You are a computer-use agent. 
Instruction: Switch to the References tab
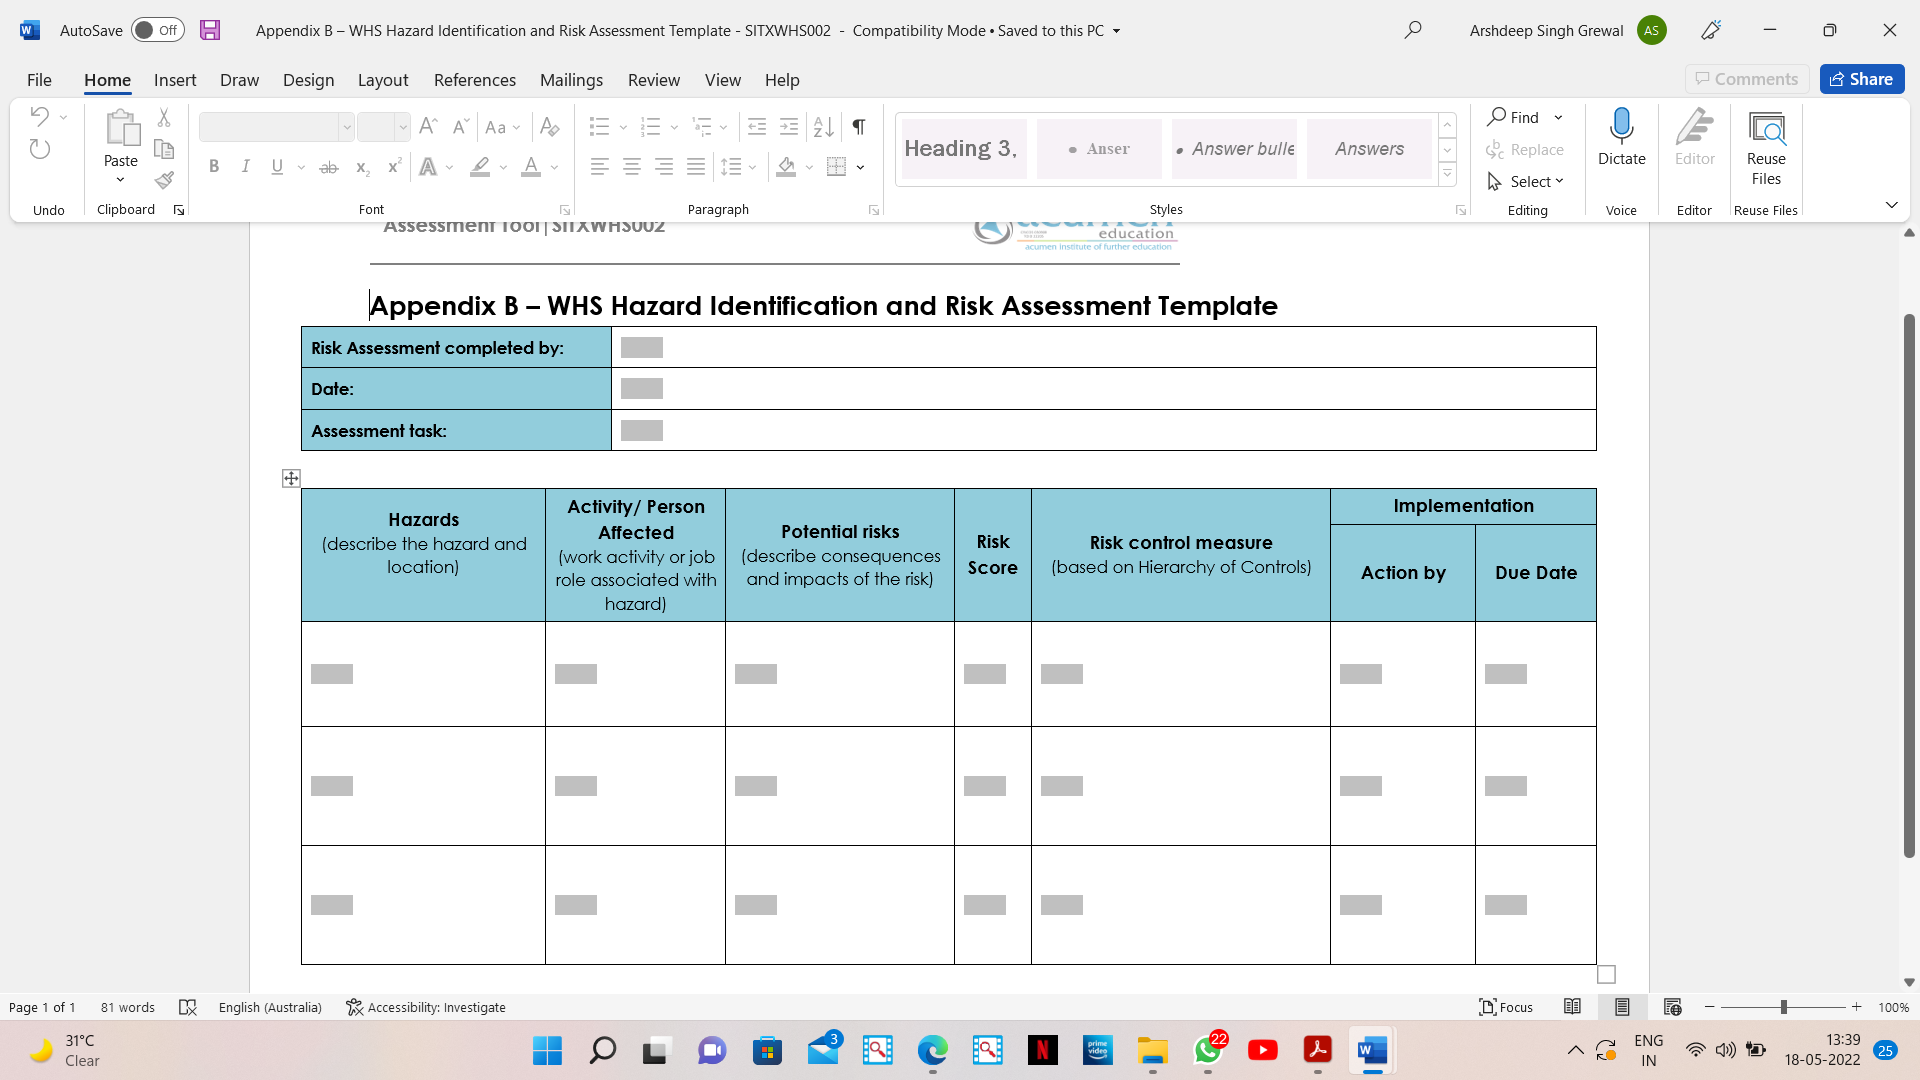tap(474, 80)
